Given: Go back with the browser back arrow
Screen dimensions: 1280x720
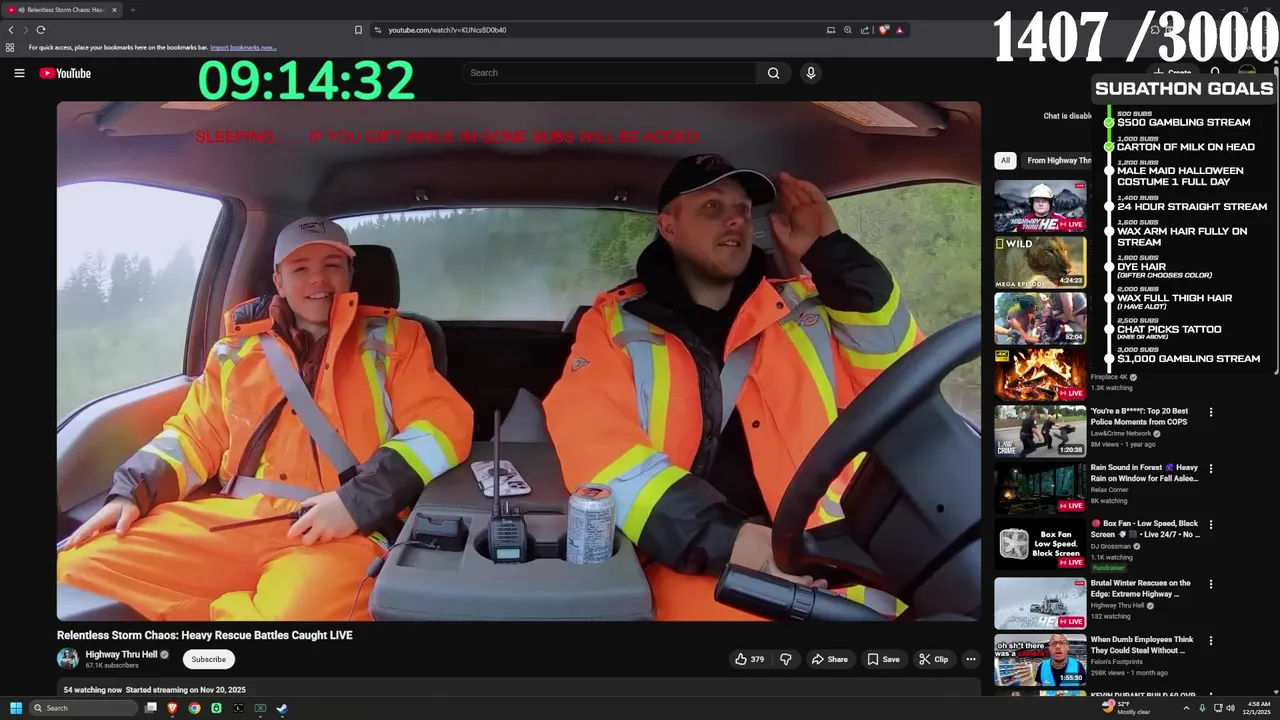Looking at the screenshot, I should click(x=11, y=30).
